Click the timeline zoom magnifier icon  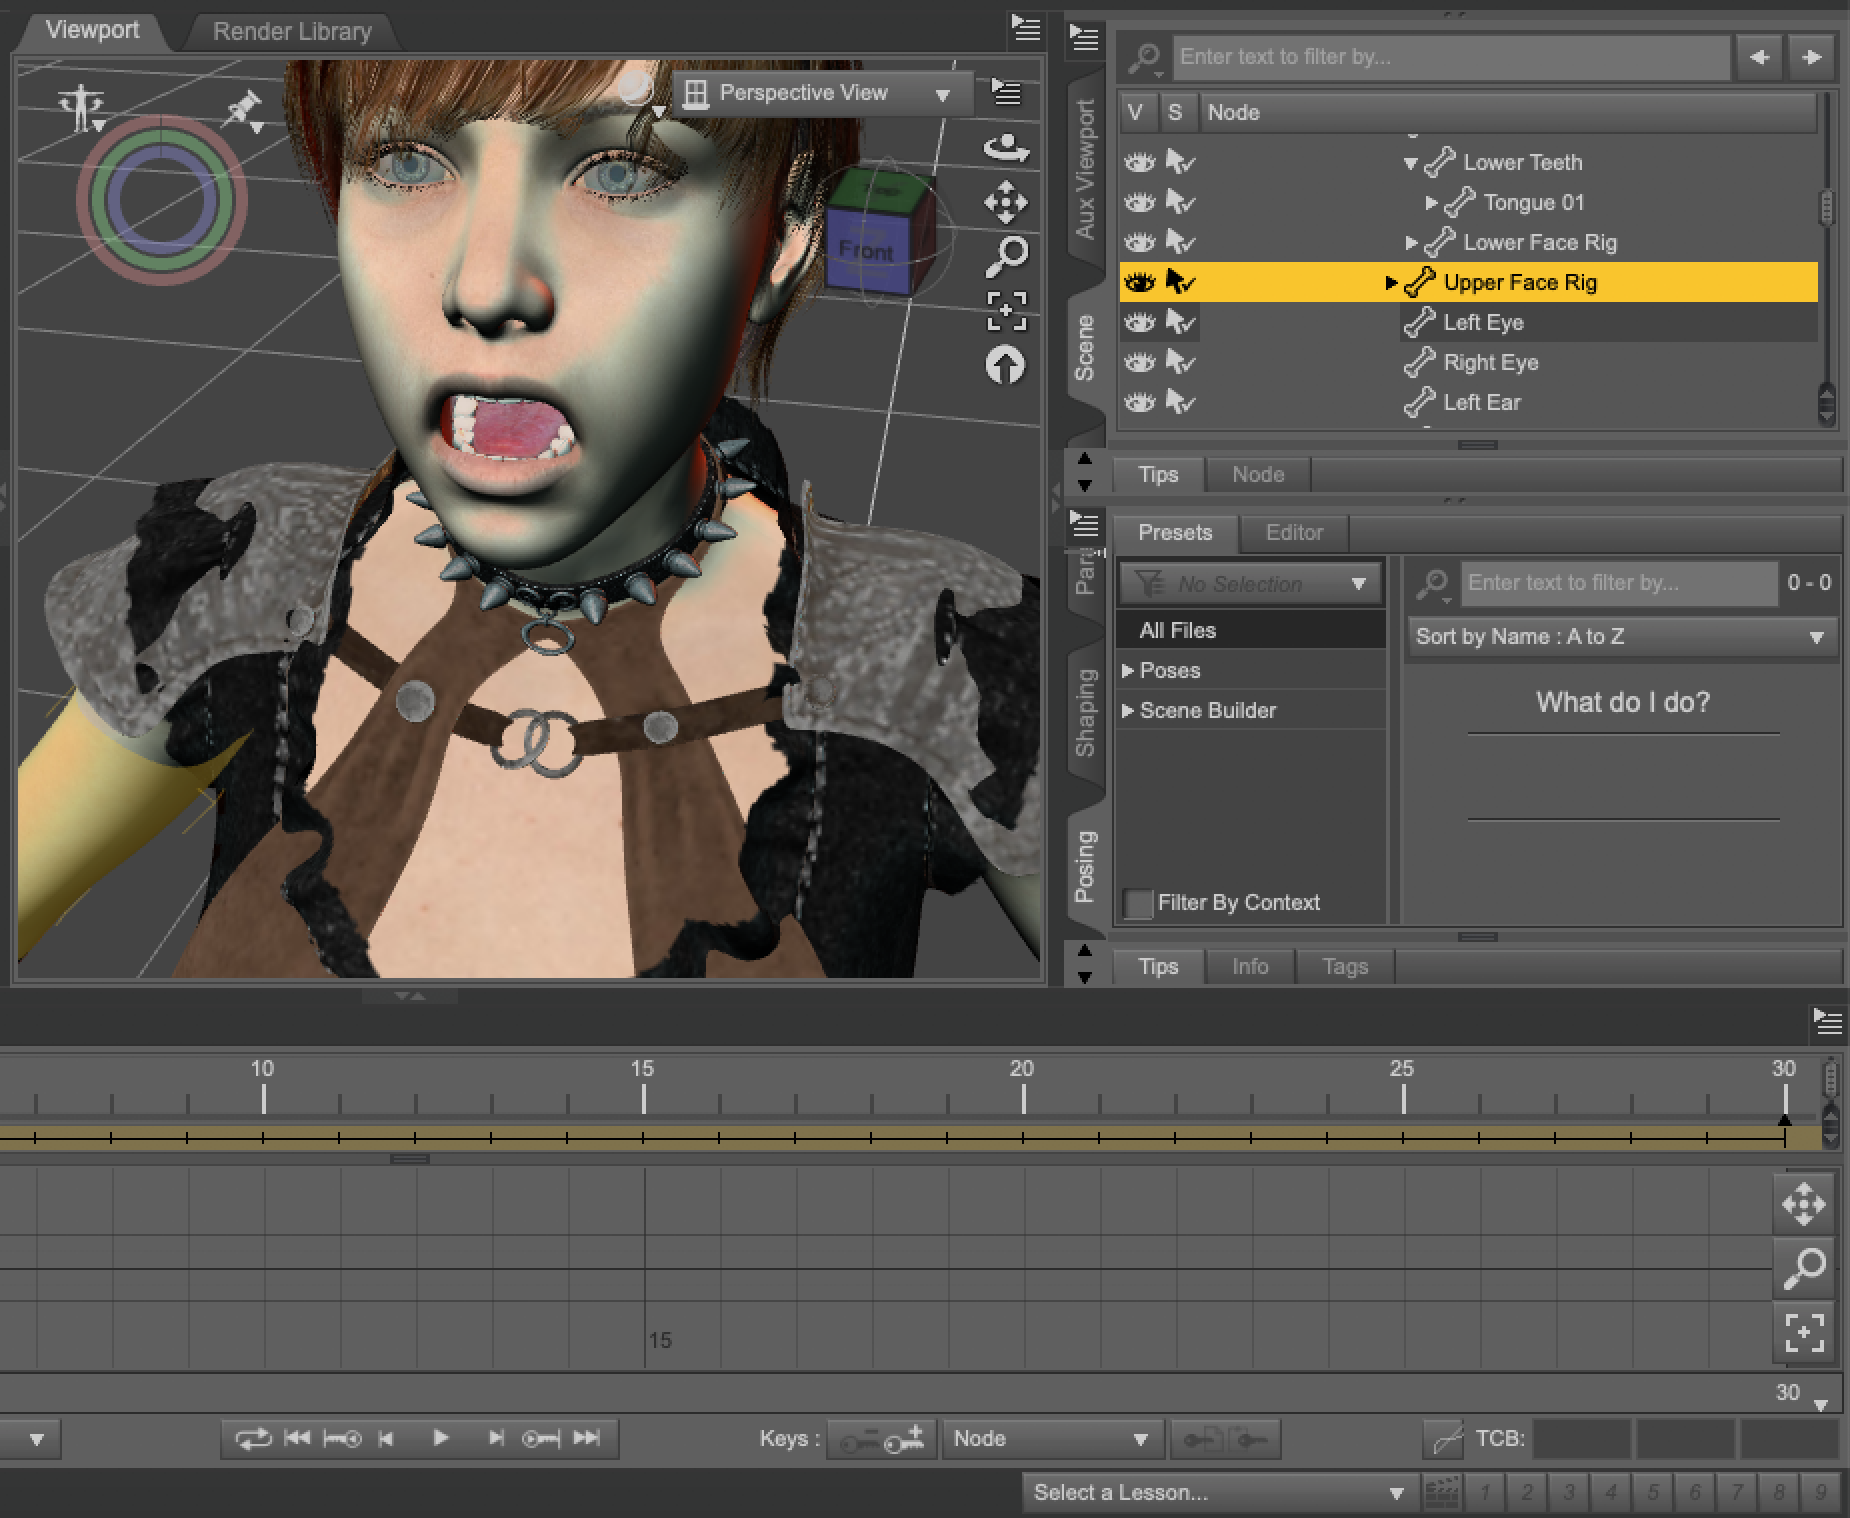[1803, 1268]
